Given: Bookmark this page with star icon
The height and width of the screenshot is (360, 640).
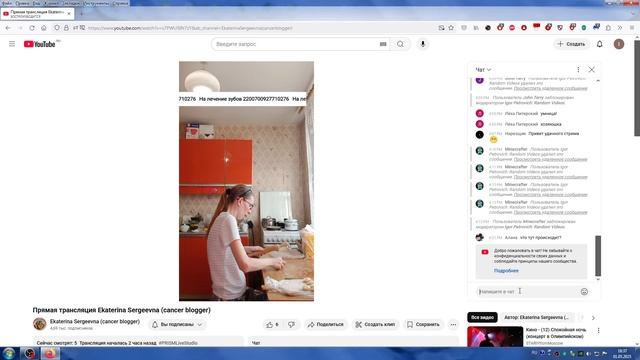Looking at the screenshot, I should tap(451, 28).
